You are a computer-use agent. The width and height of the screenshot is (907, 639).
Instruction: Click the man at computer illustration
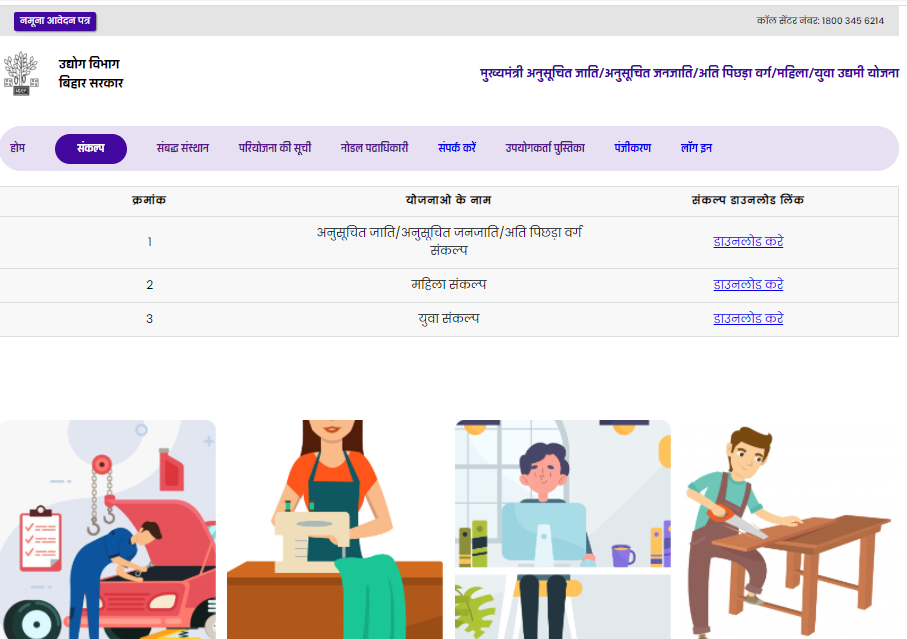tap(562, 529)
